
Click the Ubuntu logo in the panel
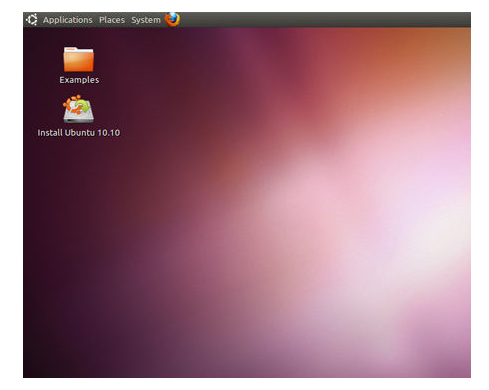tap(32, 20)
